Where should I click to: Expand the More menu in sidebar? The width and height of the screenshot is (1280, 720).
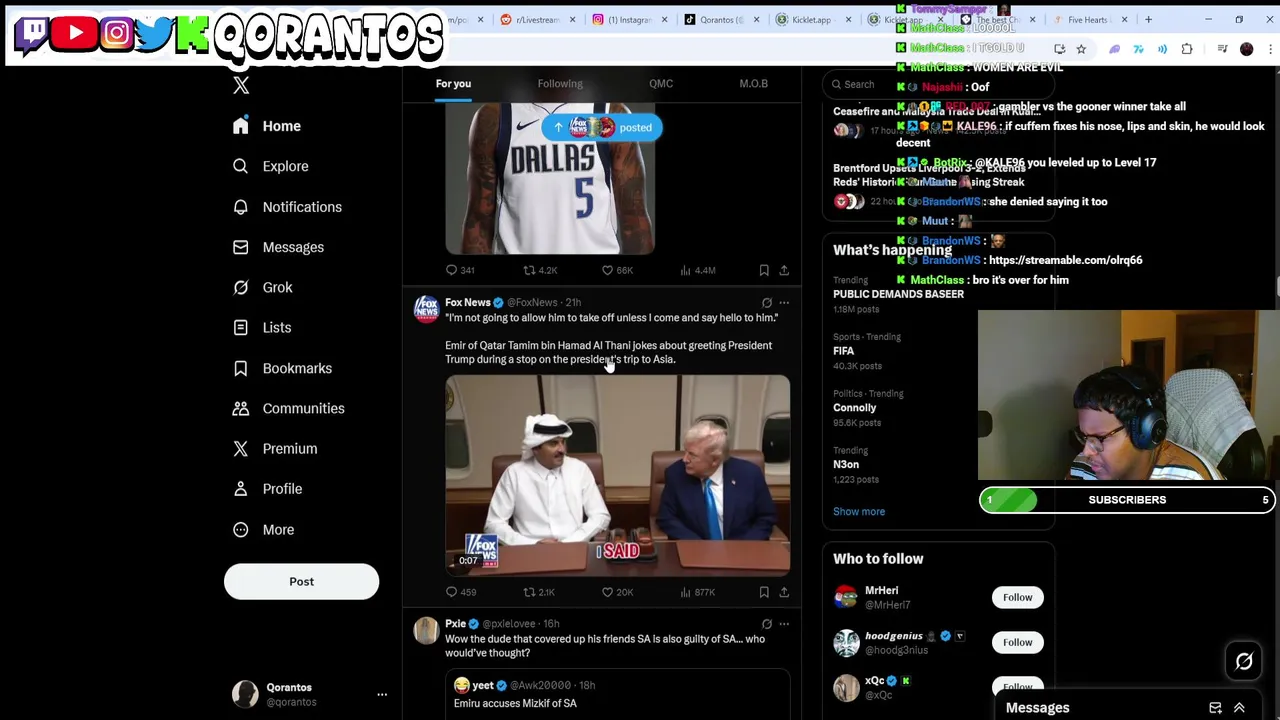pyautogui.click(x=264, y=529)
